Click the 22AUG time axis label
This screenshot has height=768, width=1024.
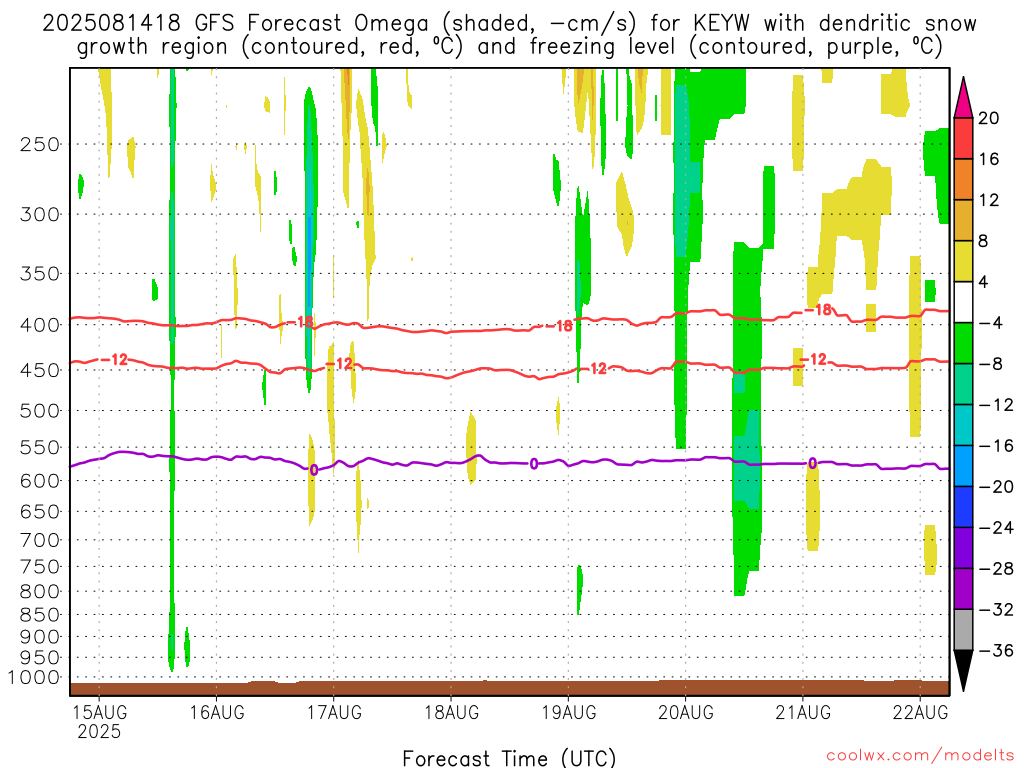920,712
